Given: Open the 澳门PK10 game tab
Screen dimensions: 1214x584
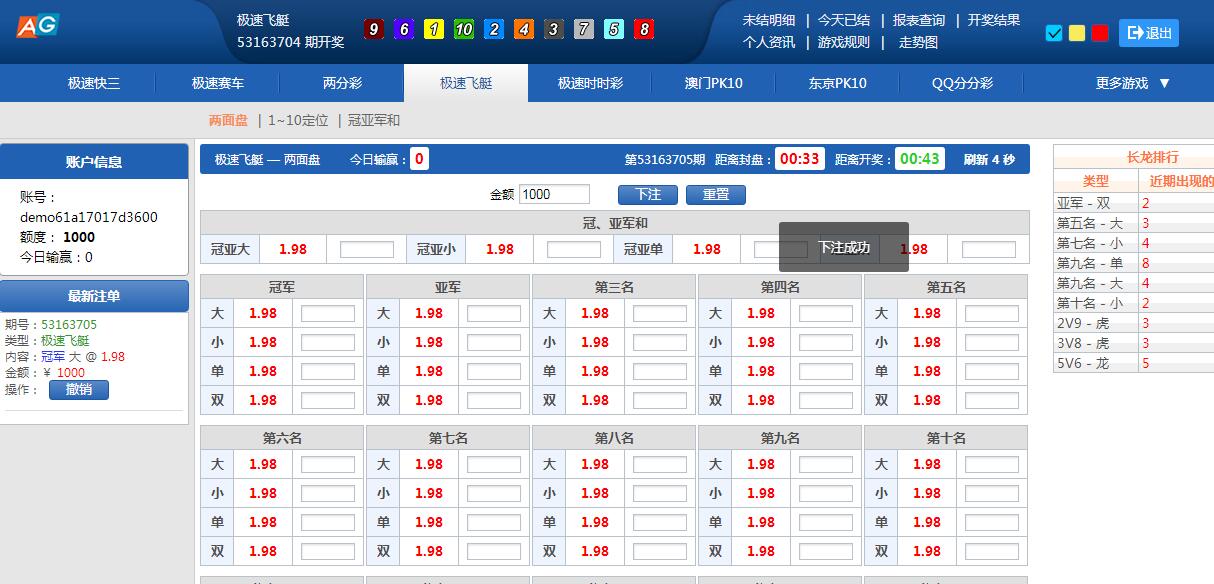Looking at the screenshot, I should coord(713,83).
